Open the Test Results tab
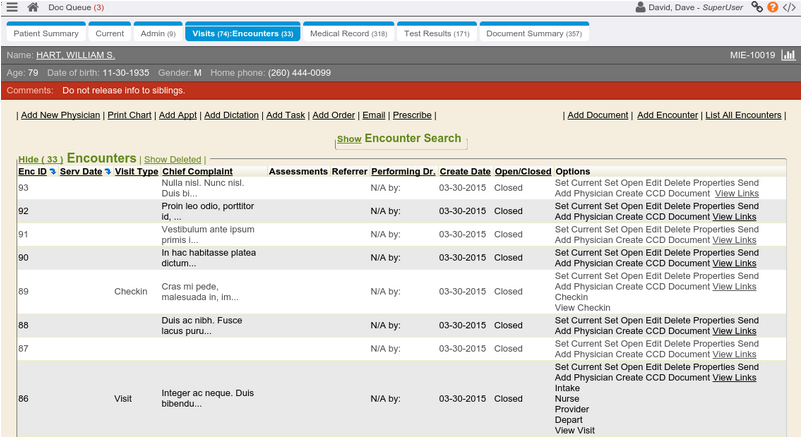Screen dimensions: 802x438 coord(436,34)
